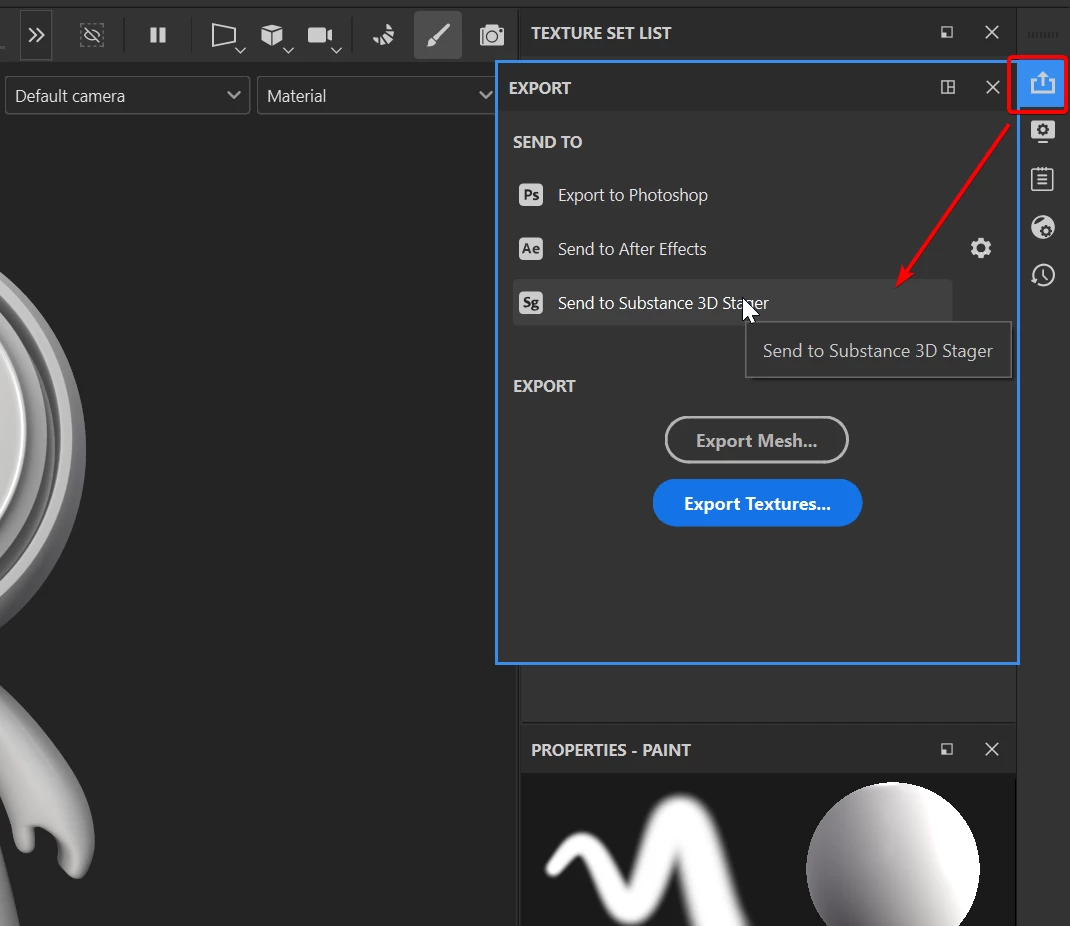The height and width of the screenshot is (926, 1070).
Task: Open After Effects send settings gear
Action: click(981, 248)
